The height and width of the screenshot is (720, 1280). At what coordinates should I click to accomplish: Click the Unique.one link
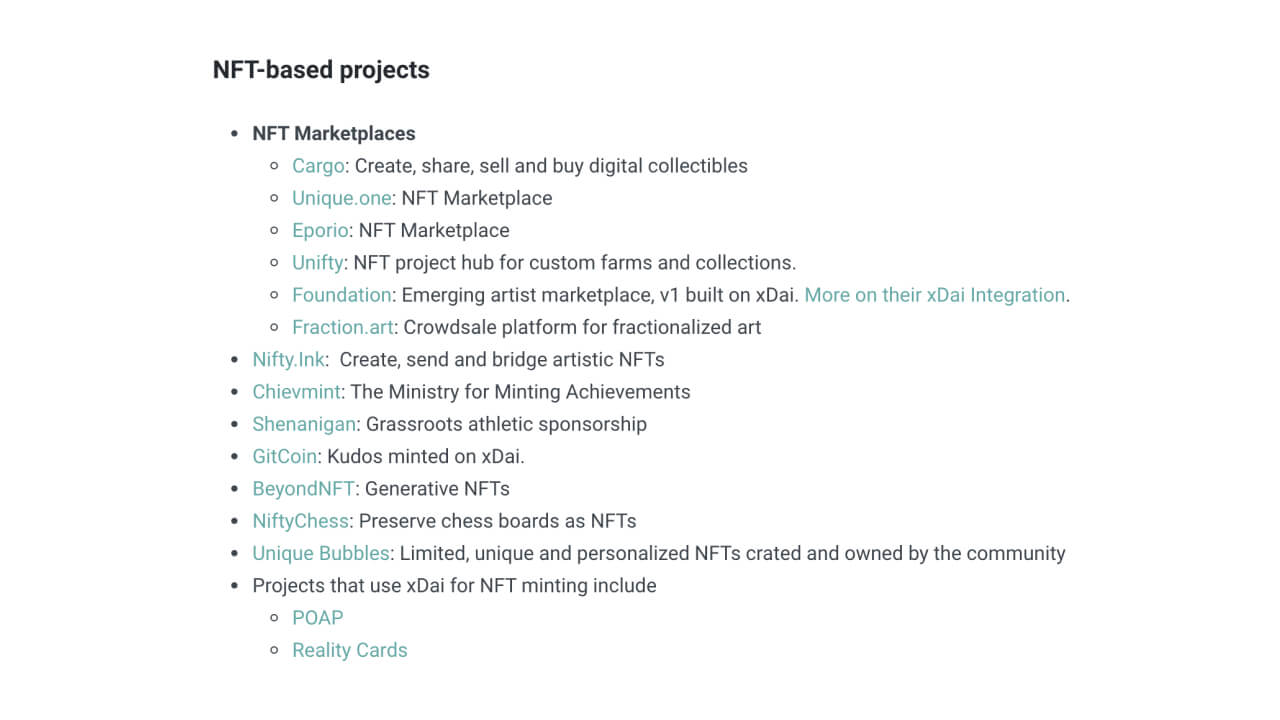click(341, 198)
